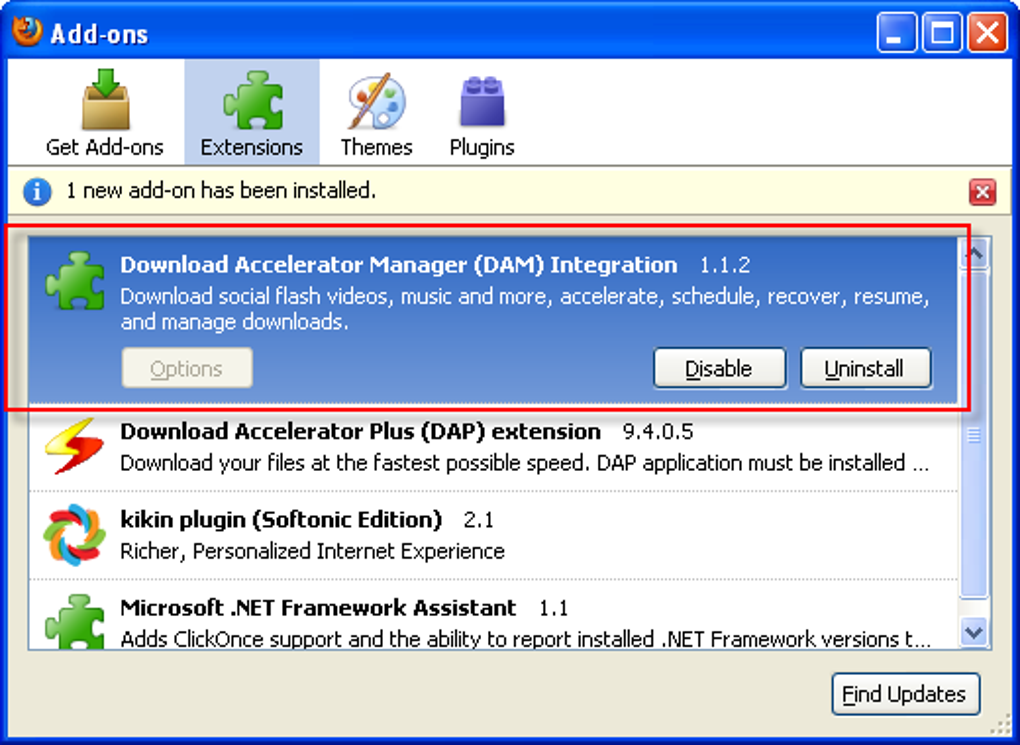Uninstall the DAM Integration extension
This screenshot has height=745, width=1020.
point(865,368)
